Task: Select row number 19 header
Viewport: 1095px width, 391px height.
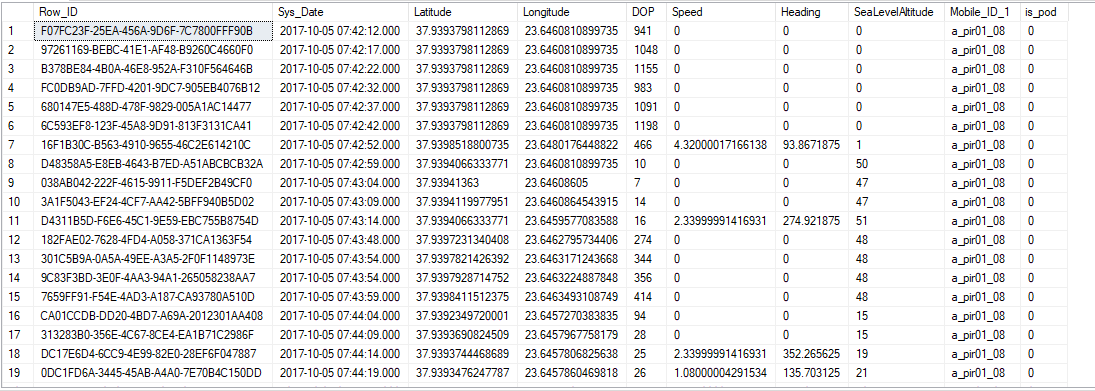Action: [x=17, y=374]
